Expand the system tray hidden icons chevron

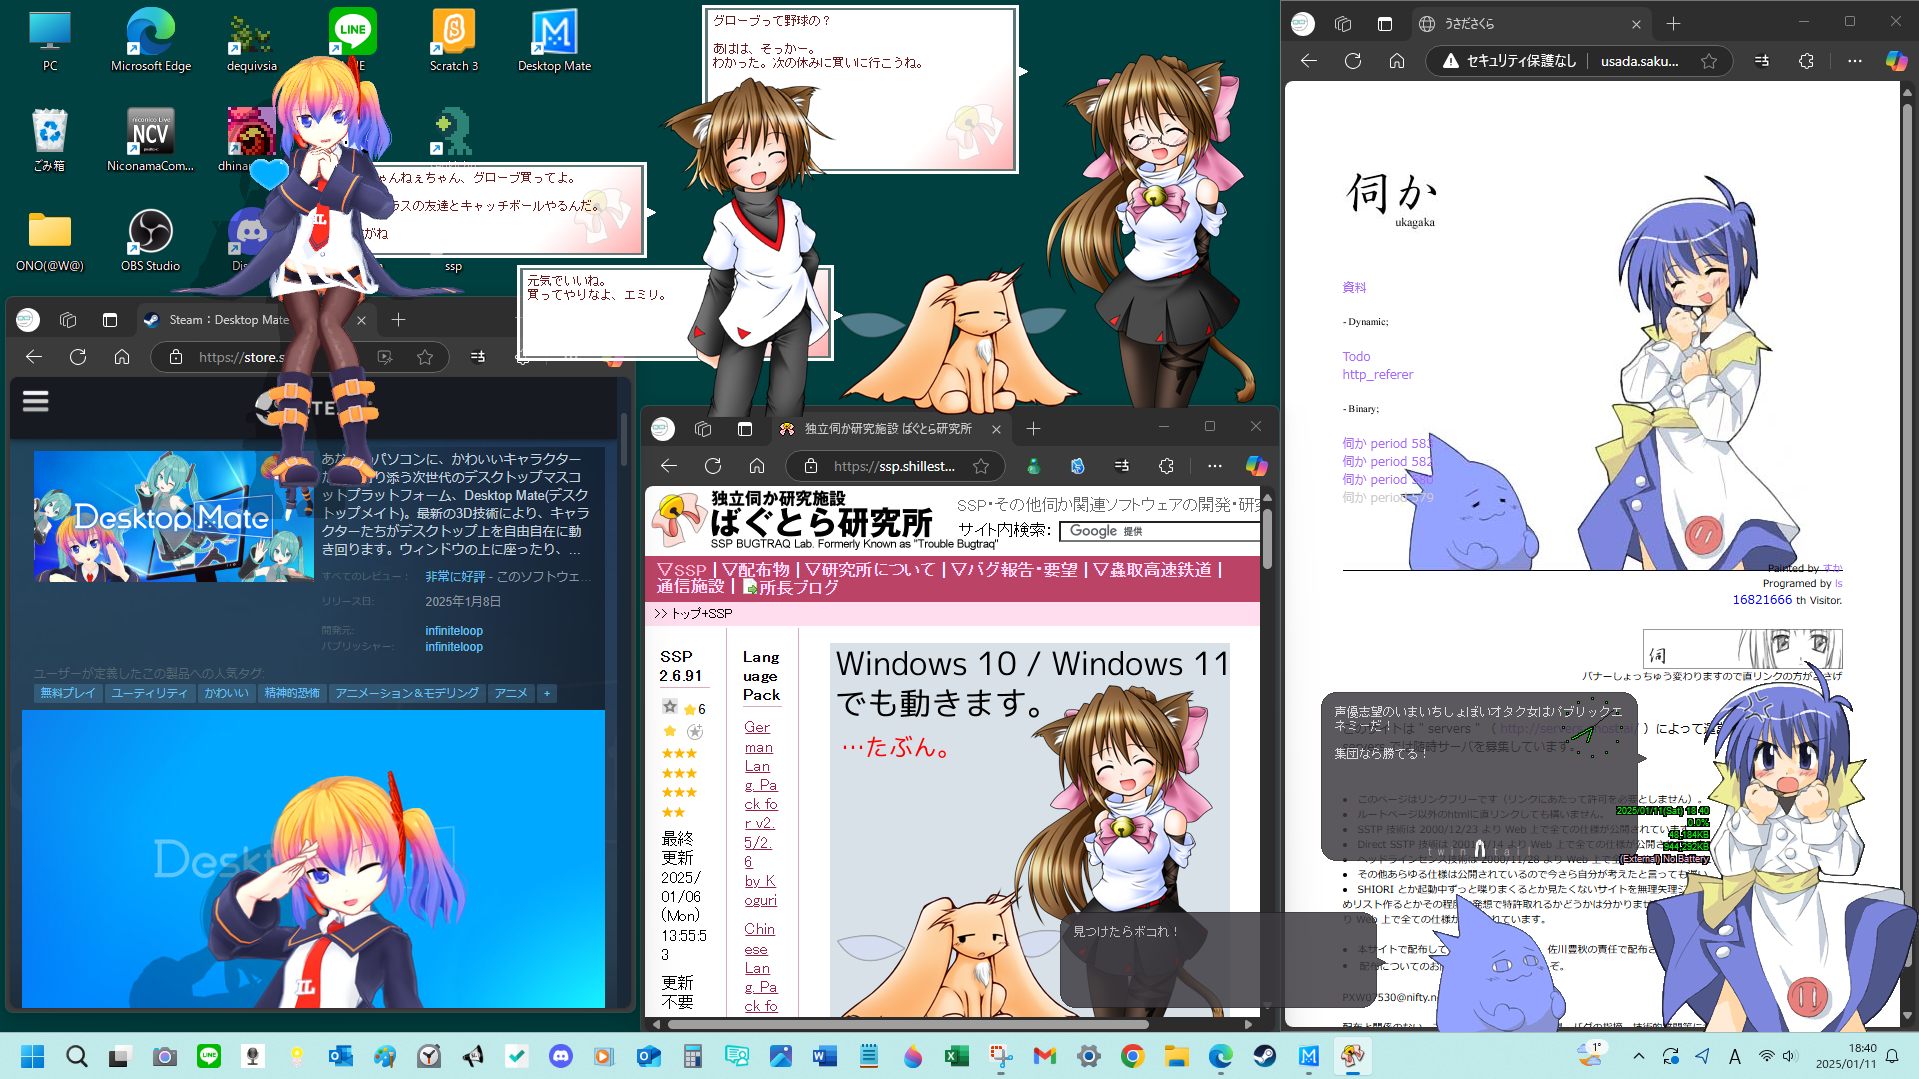pos(1638,1056)
